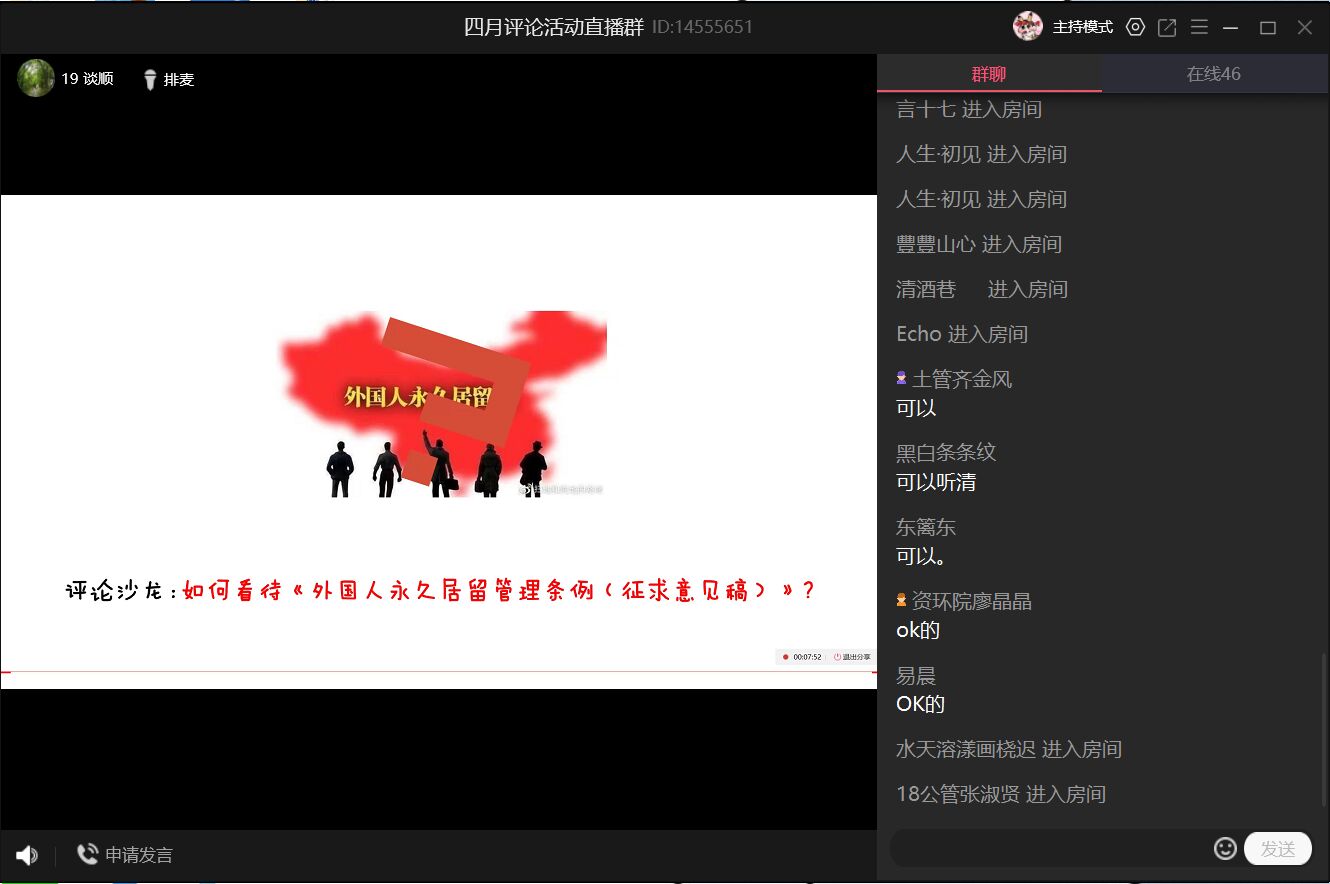Click the 排麦 microphone icon
1330x884 pixels.
coord(150,79)
